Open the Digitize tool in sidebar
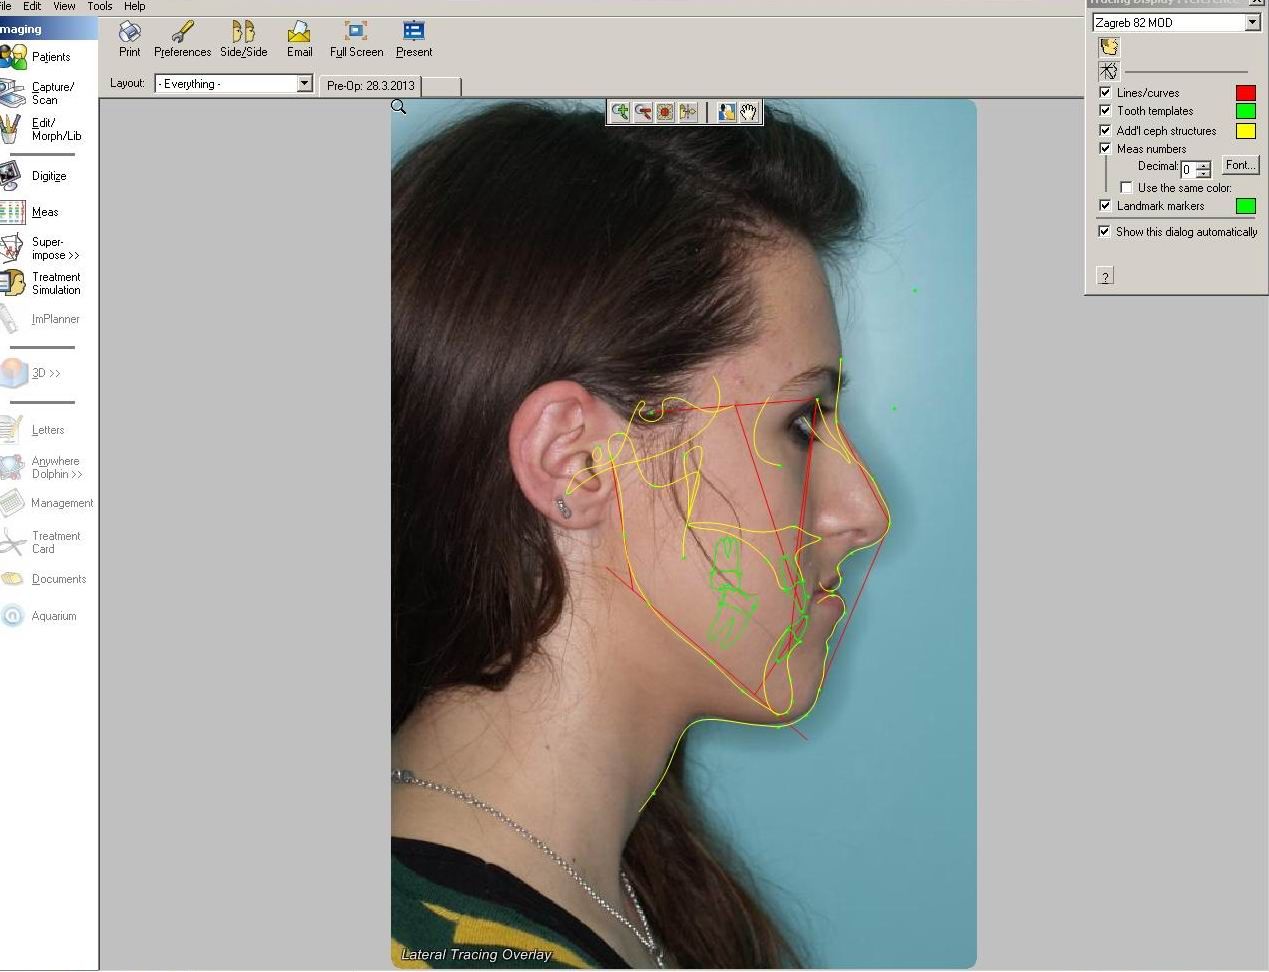This screenshot has width=1269, height=972. (x=35, y=176)
